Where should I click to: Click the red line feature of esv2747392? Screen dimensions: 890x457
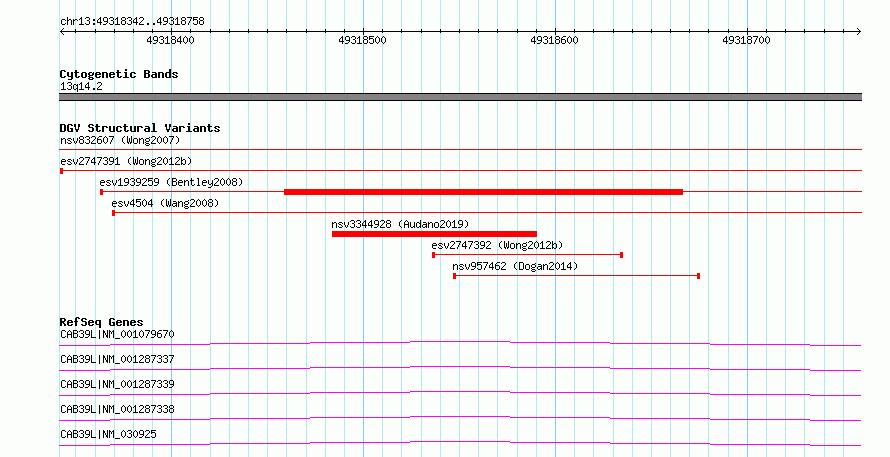528,255
